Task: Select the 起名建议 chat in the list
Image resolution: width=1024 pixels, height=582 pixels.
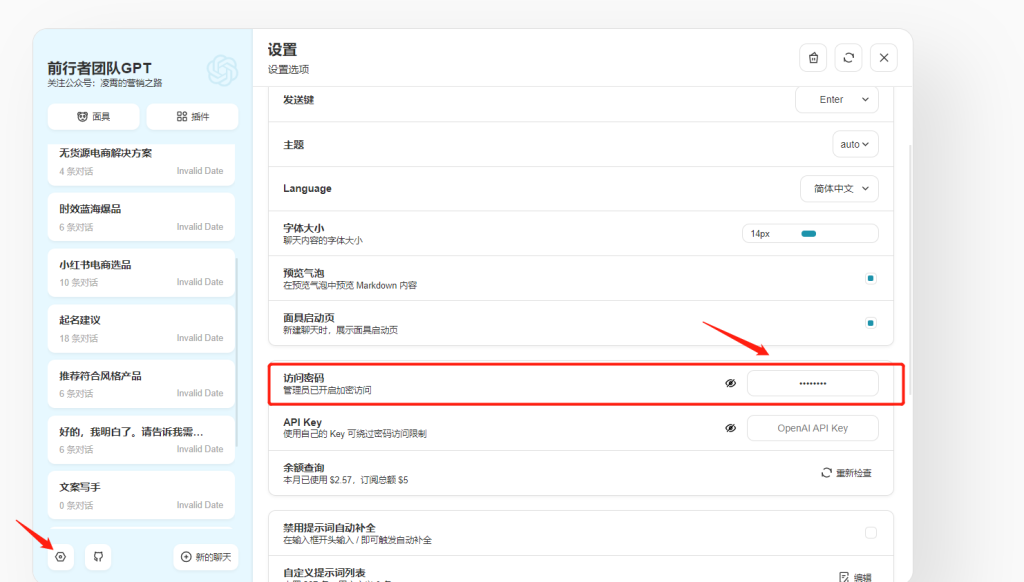Action: pos(141,328)
